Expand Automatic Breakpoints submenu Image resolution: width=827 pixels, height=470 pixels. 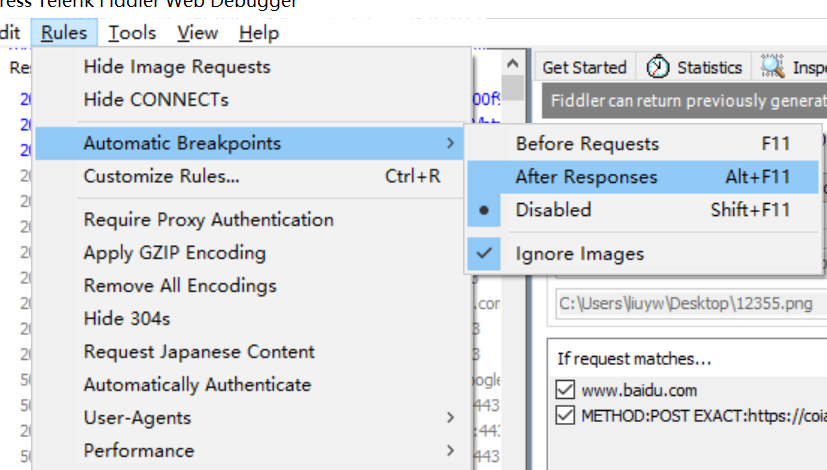point(249,143)
